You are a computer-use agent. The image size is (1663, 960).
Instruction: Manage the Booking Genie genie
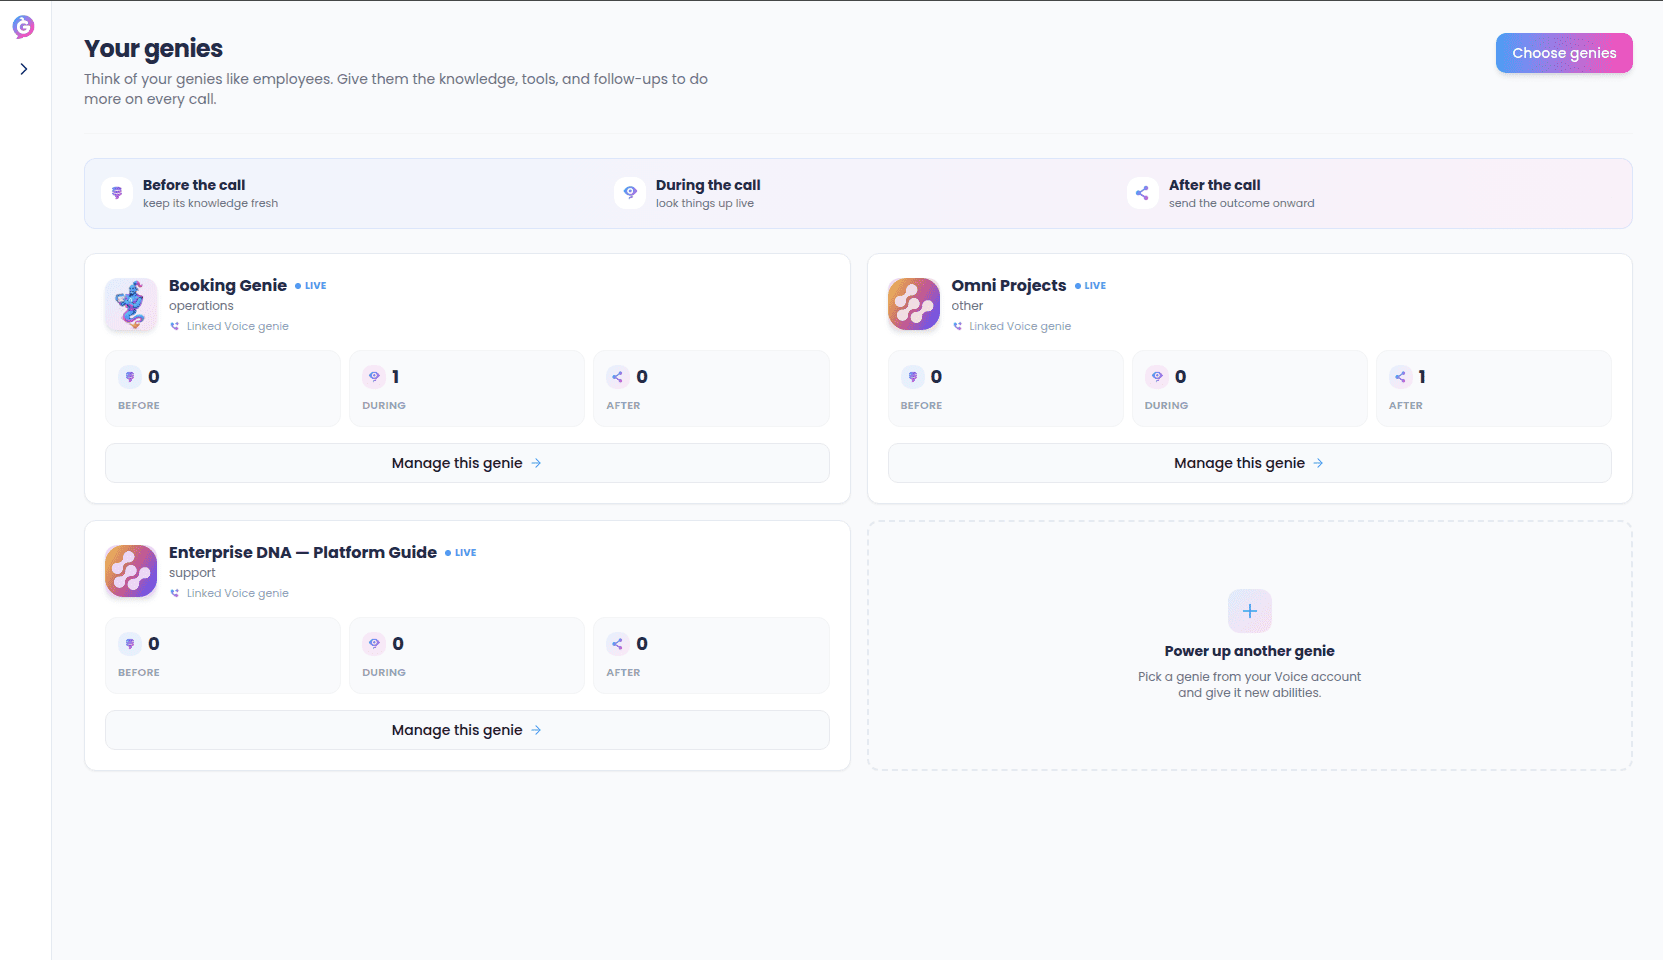pos(467,463)
